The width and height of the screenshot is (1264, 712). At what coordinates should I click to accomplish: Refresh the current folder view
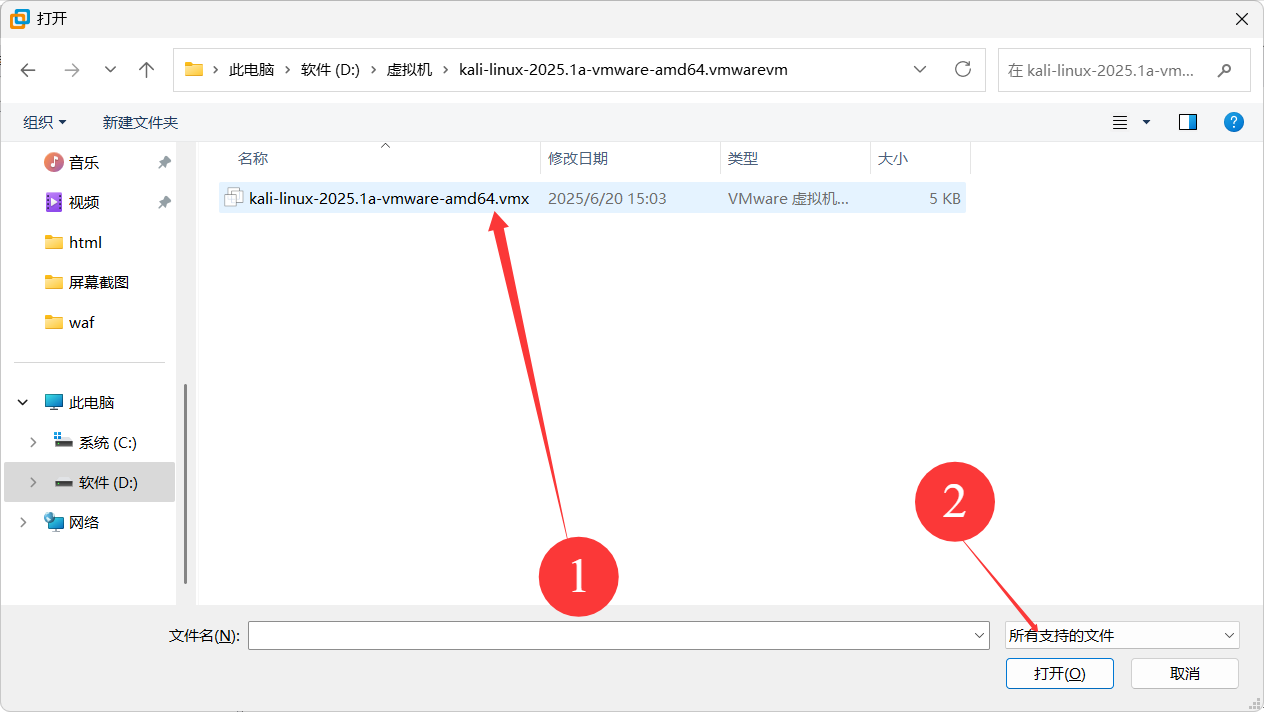[963, 69]
